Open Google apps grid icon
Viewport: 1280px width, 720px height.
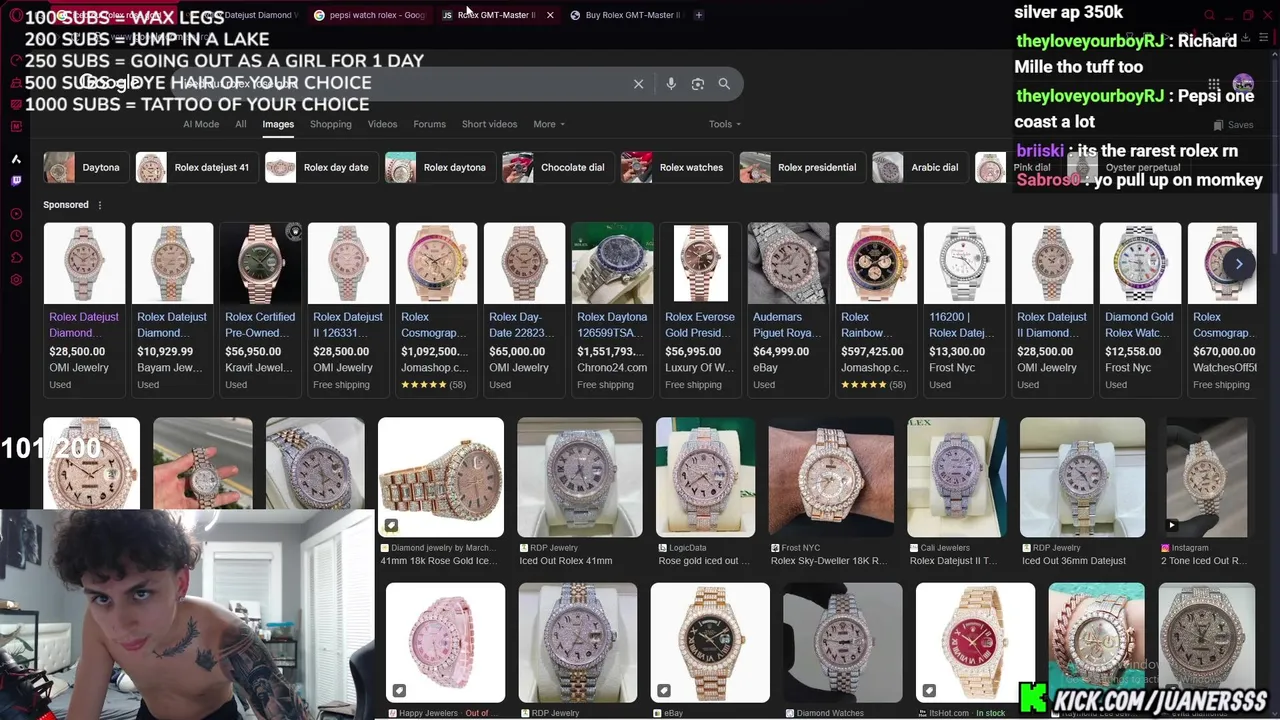(1213, 84)
